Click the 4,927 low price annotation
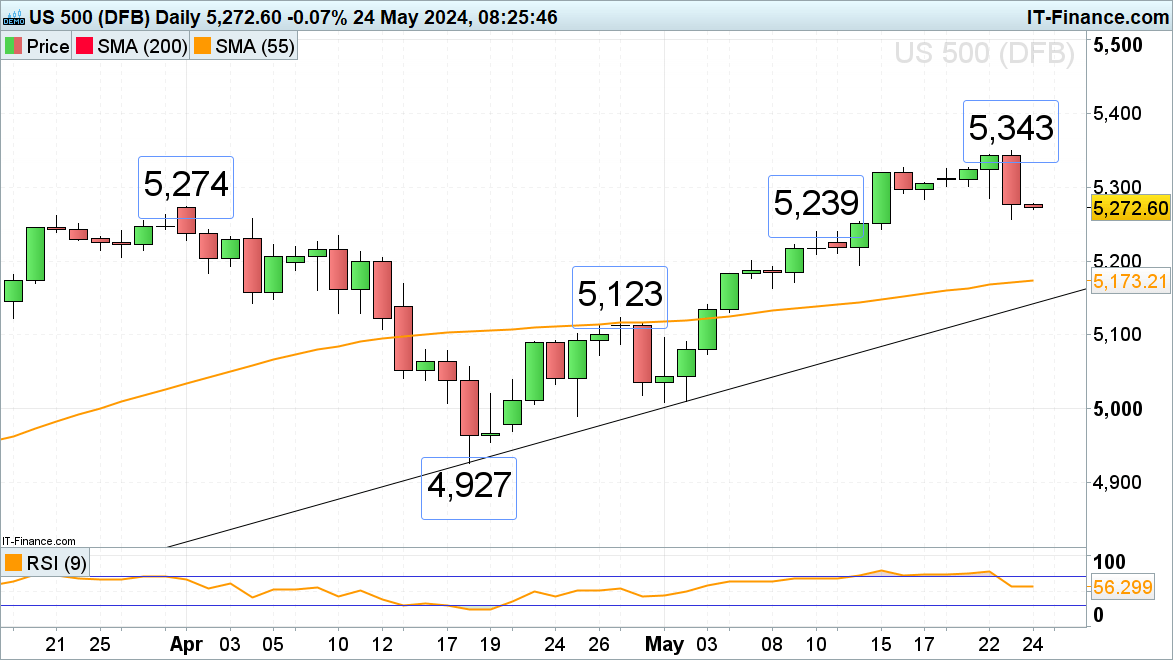The height and width of the screenshot is (660, 1173). (469, 487)
